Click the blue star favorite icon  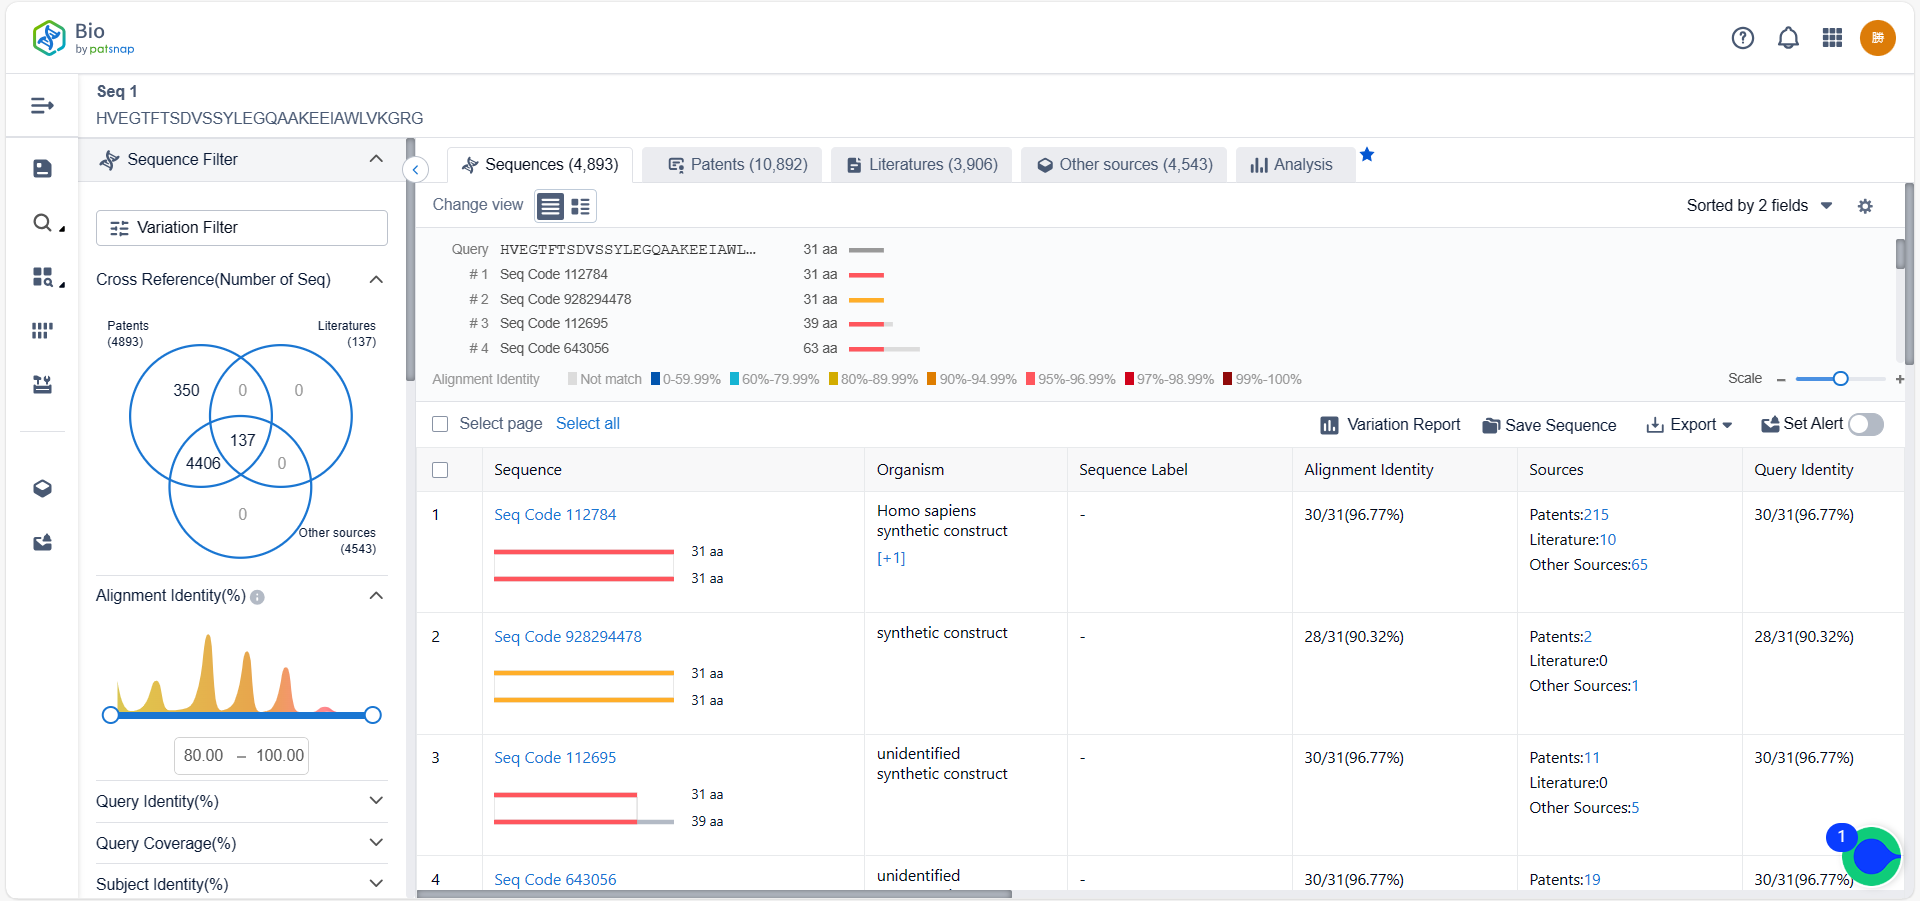pos(1367,155)
